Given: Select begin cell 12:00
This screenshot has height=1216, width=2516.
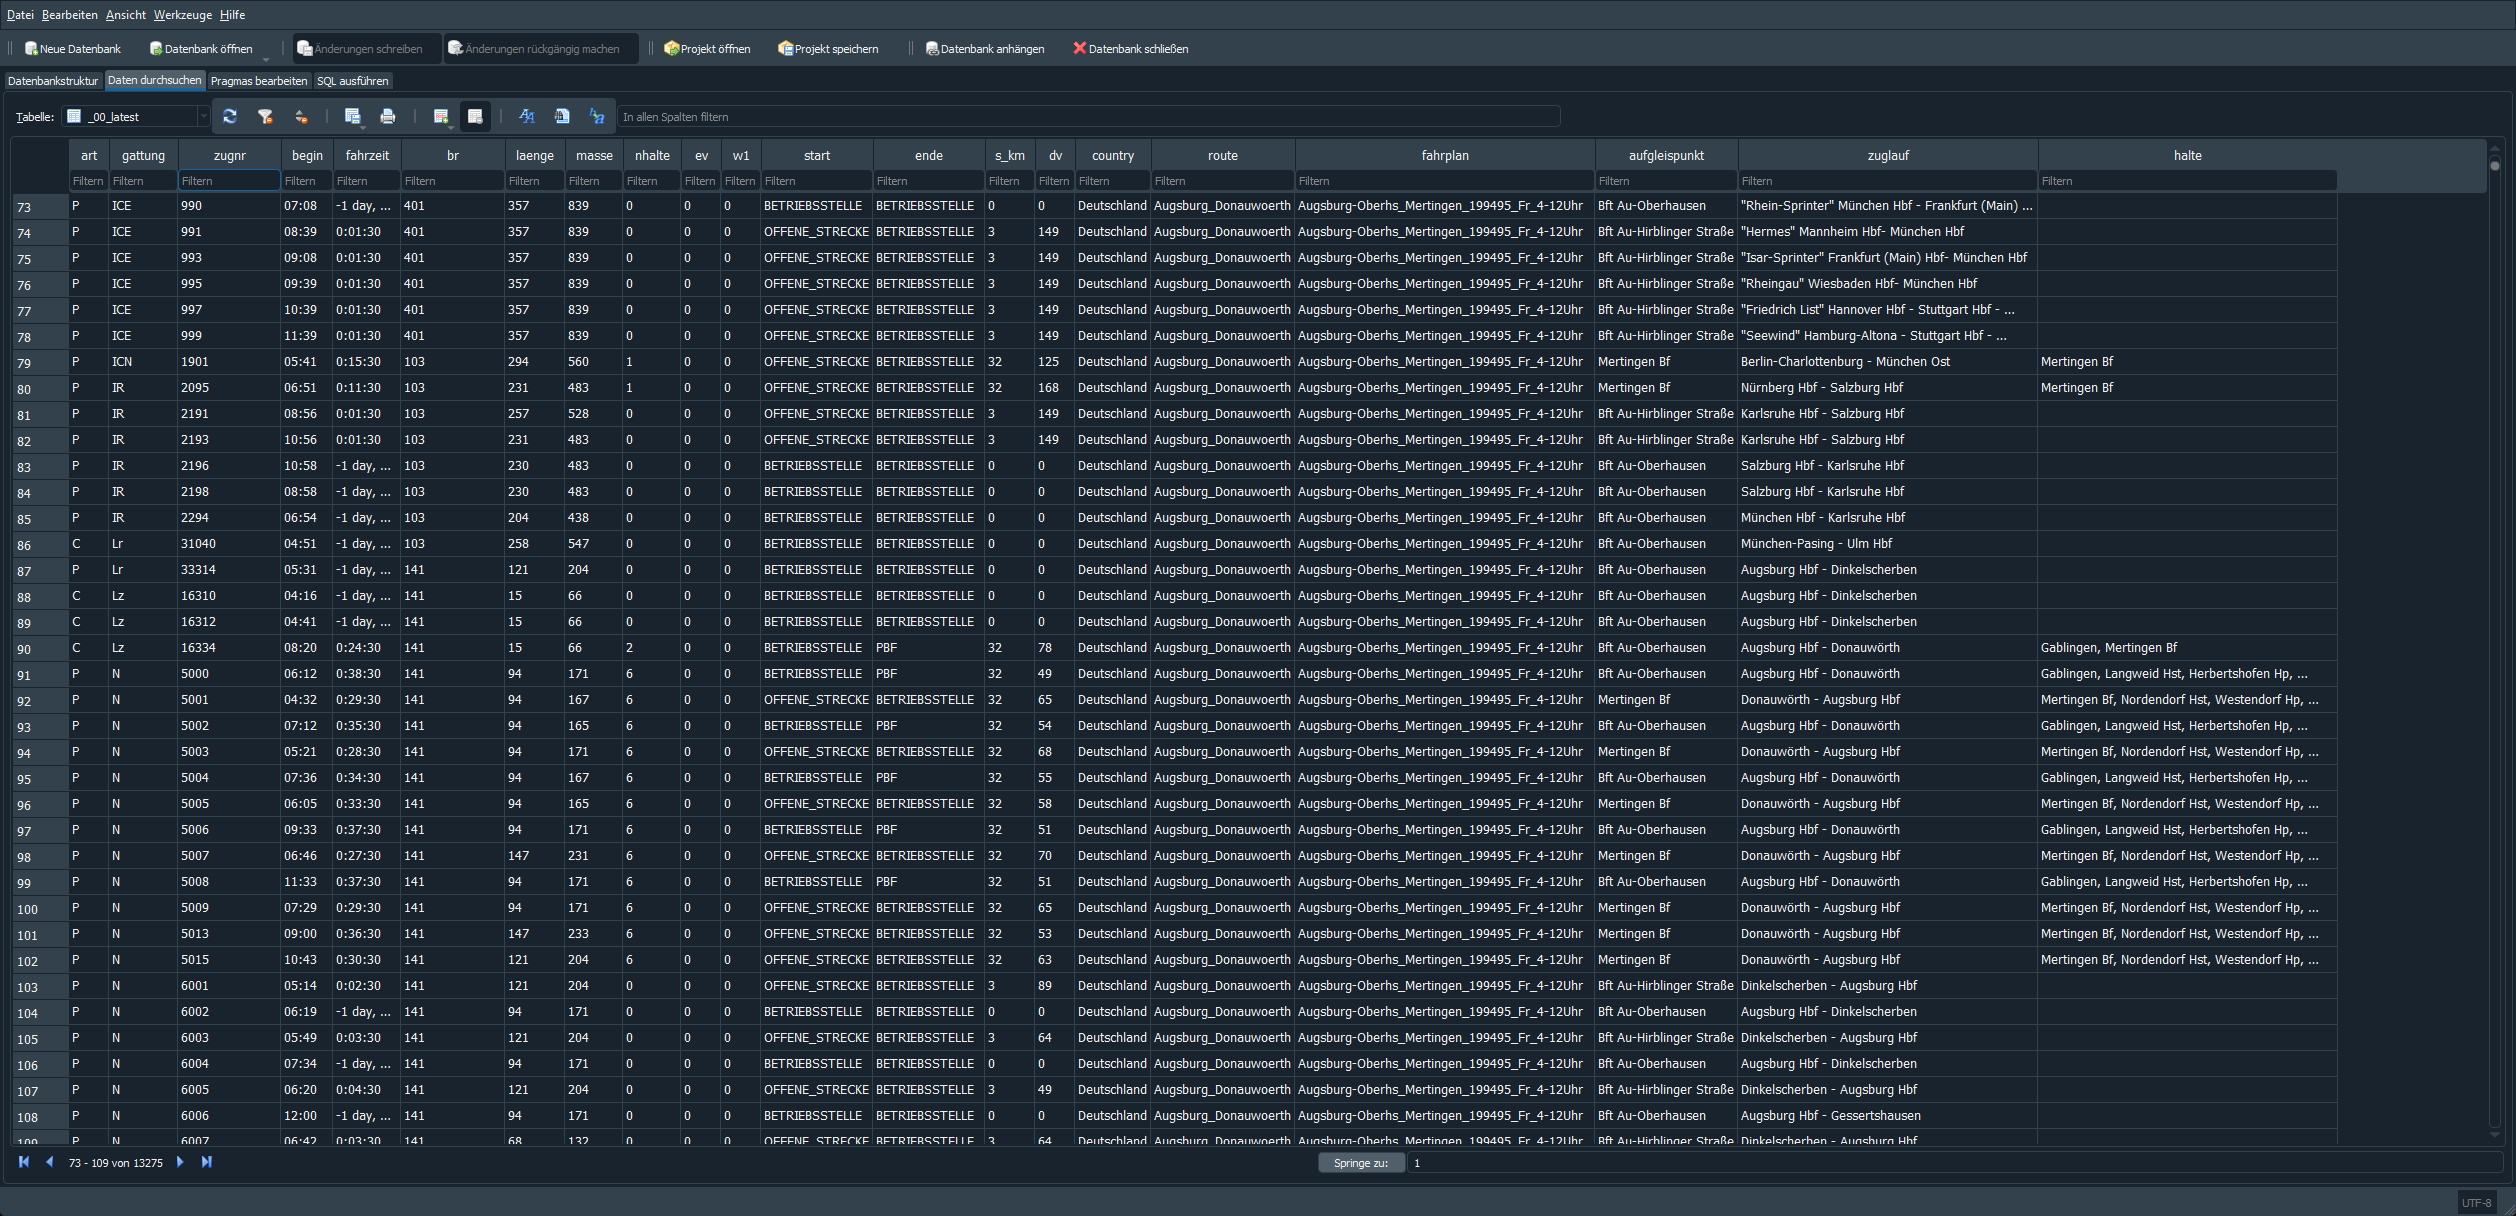Looking at the screenshot, I should click(308, 1116).
